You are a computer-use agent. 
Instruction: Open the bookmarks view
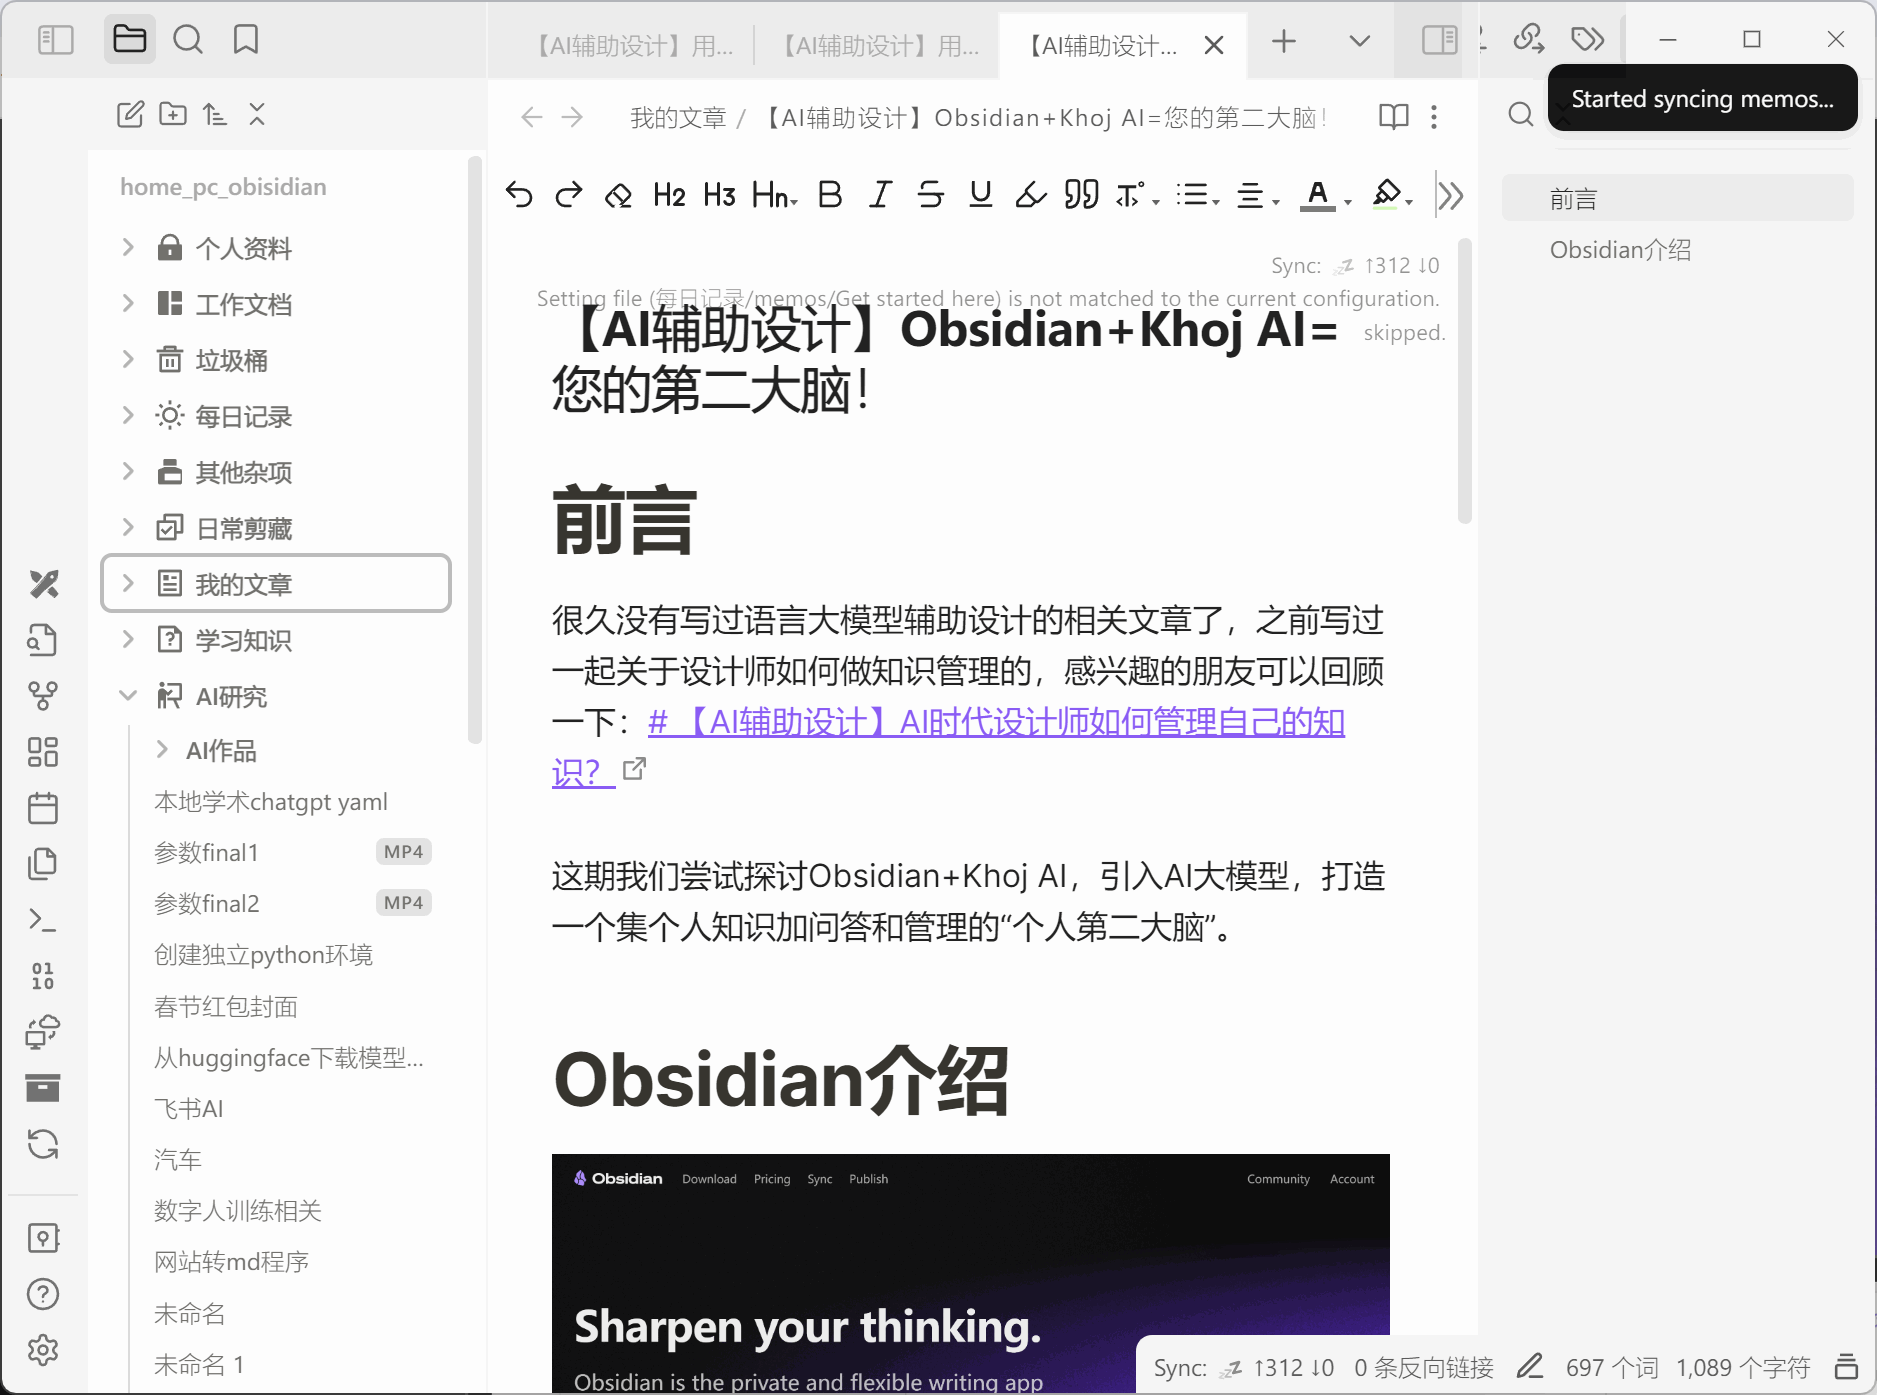[x=246, y=40]
